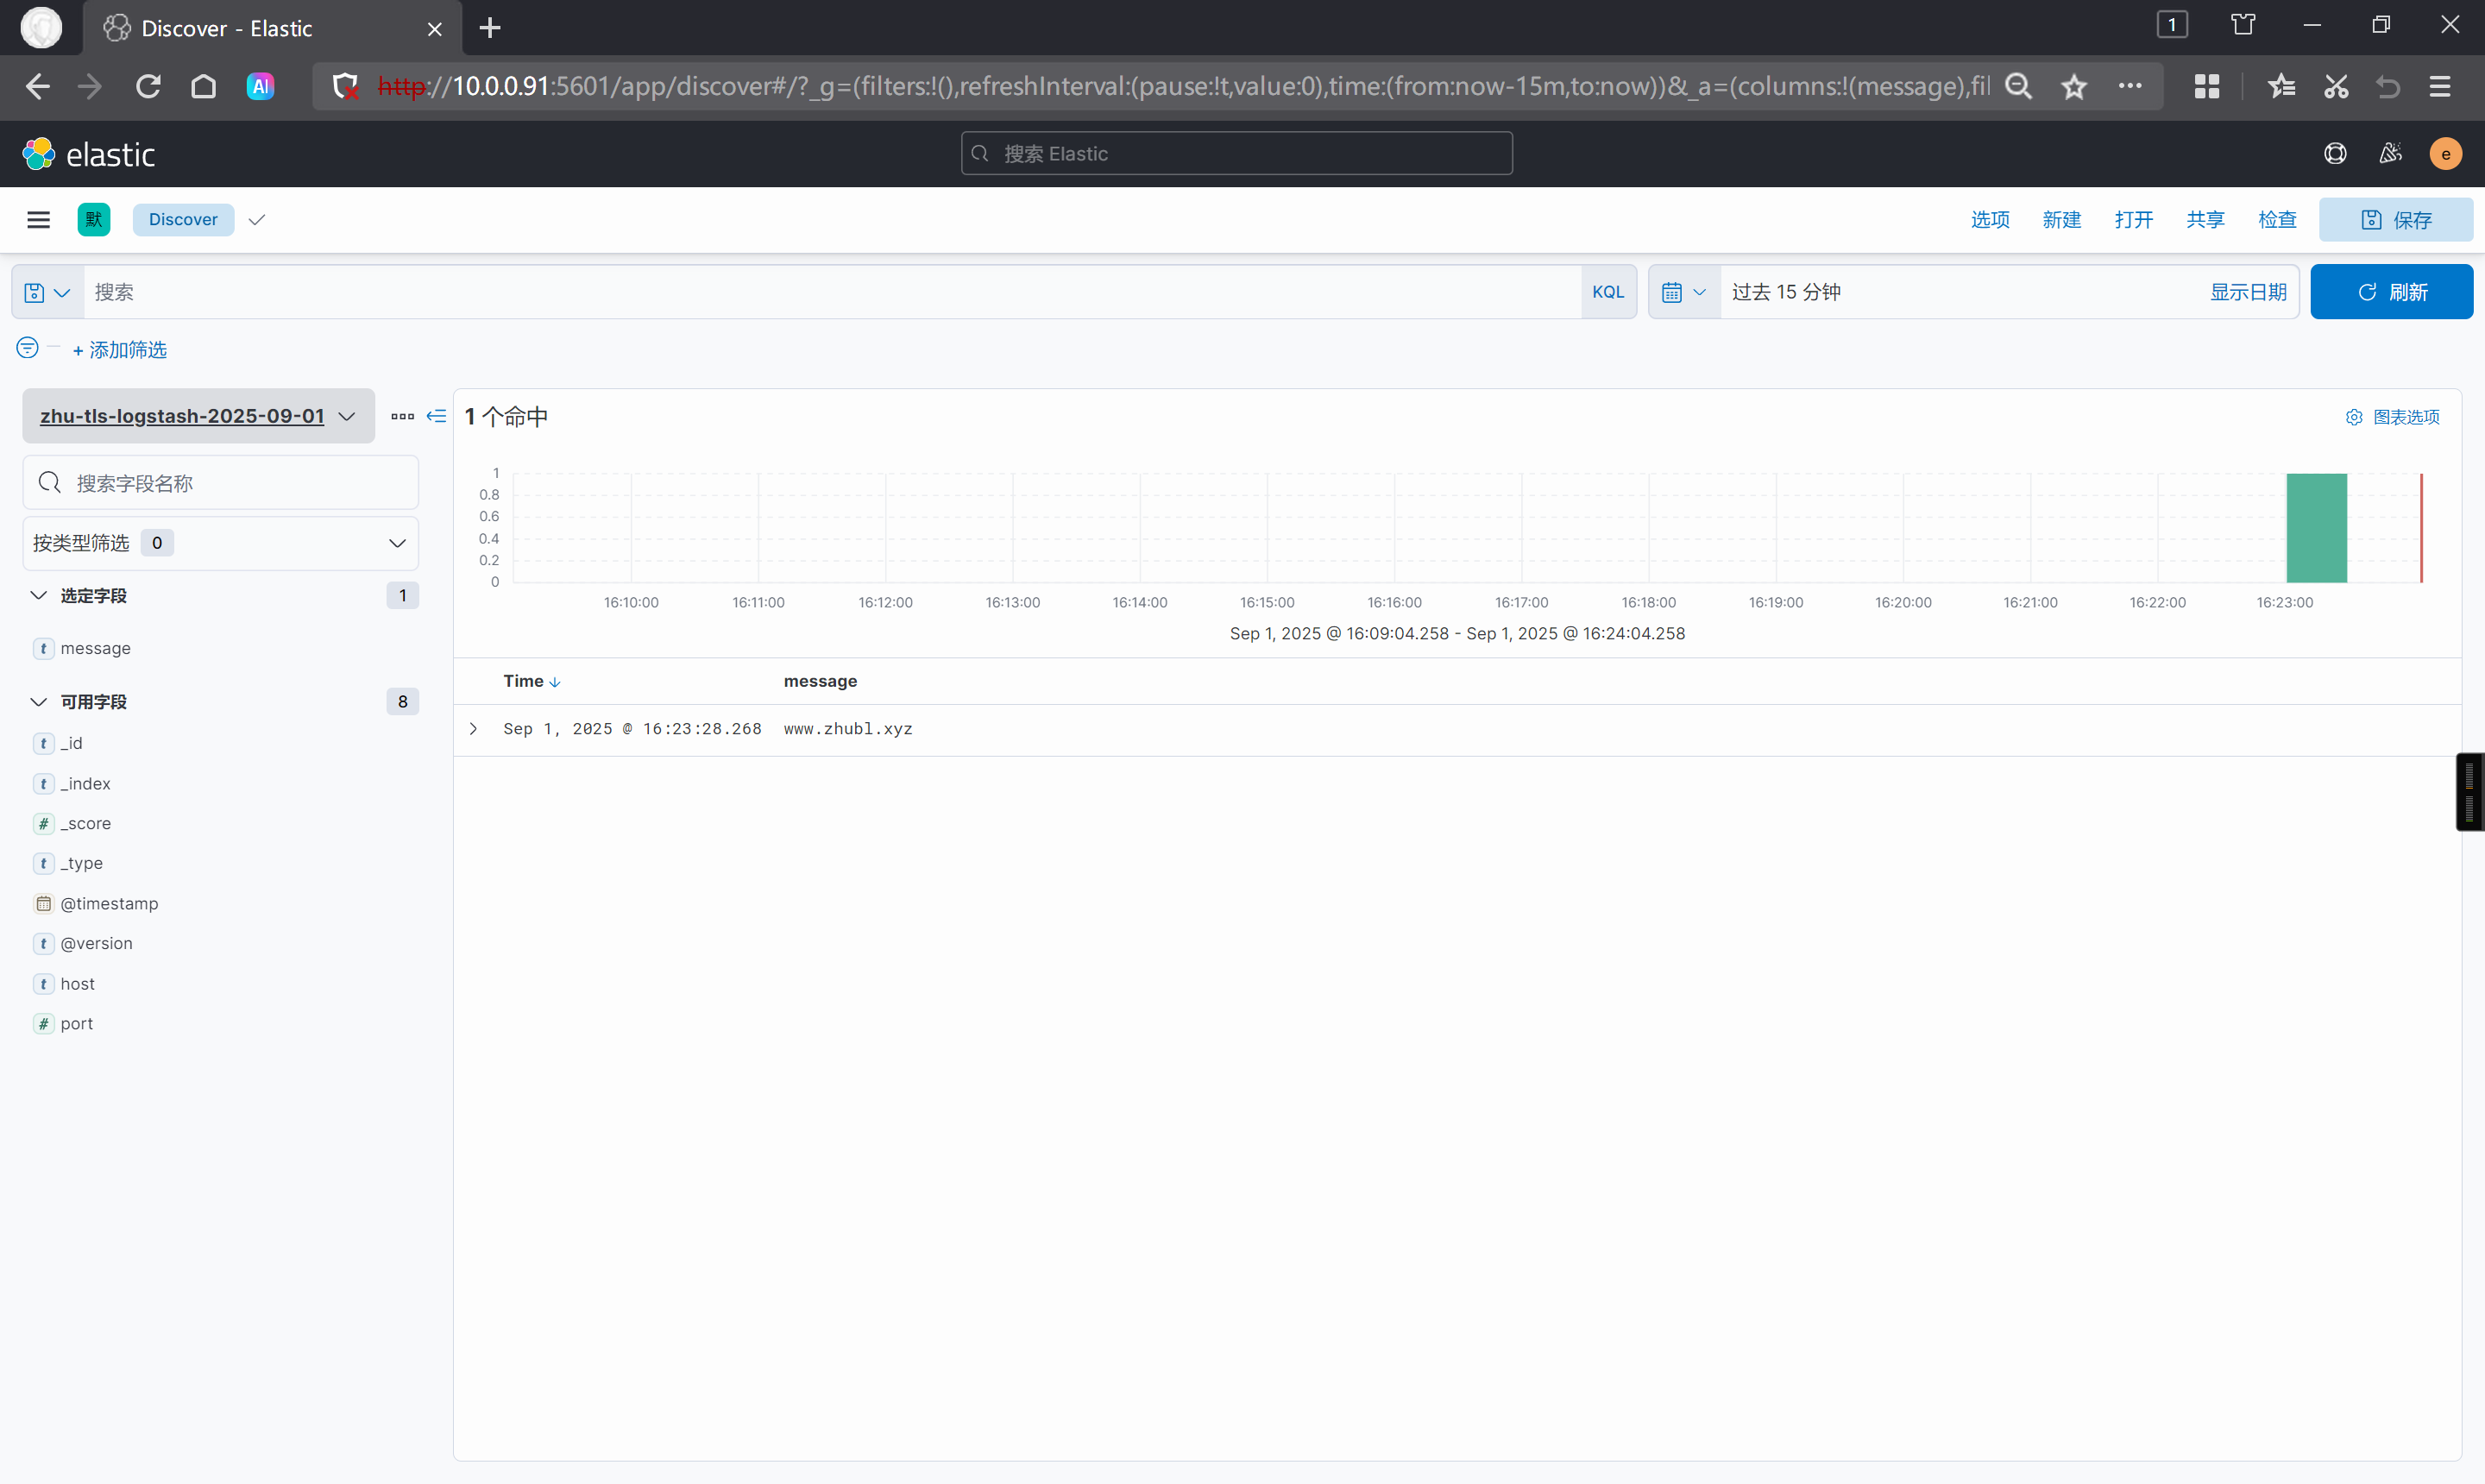Toggle the KQL query language switch
This screenshot has width=2485, height=1484.
pyautogui.click(x=1608, y=292)
